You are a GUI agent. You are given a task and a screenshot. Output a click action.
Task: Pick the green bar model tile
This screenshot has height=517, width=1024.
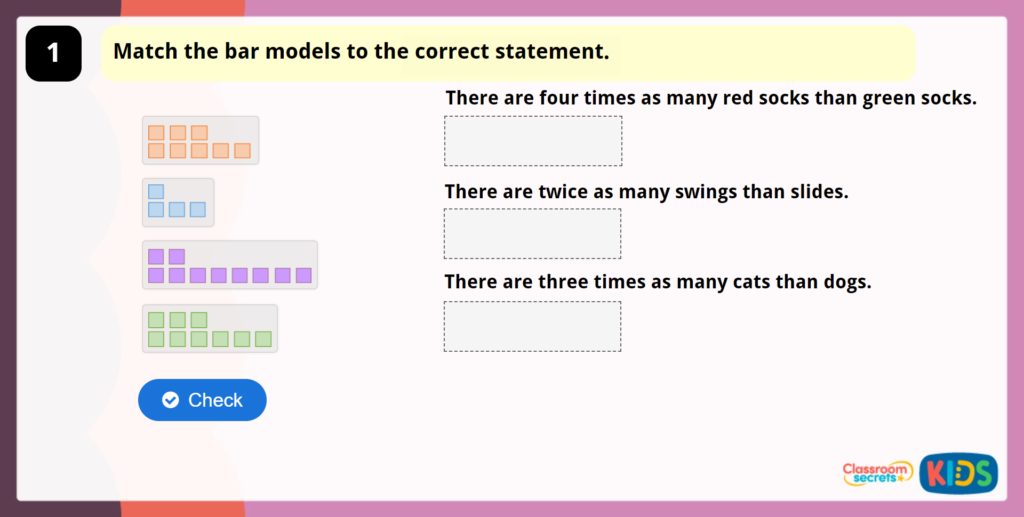click(210, 329)
